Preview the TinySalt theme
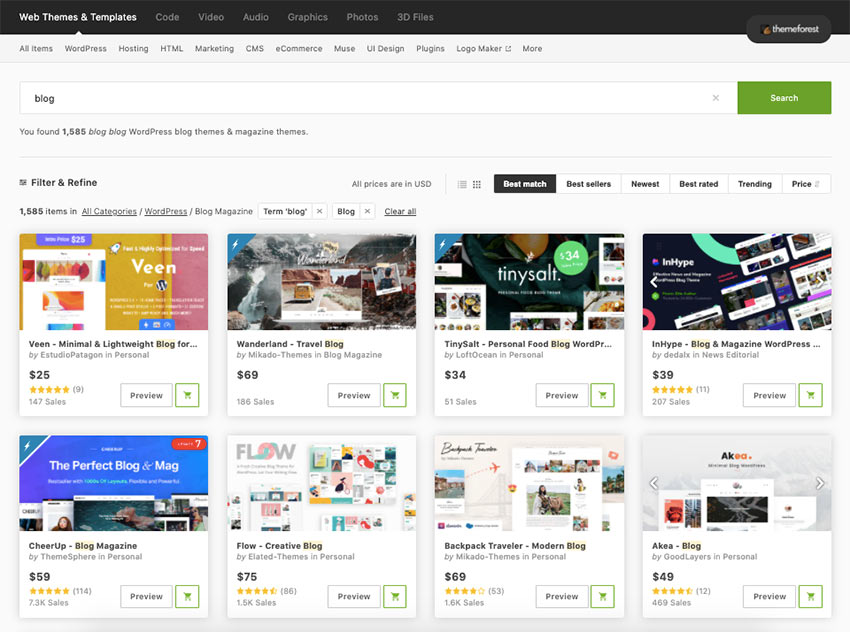Image resolution: width=850 pixels, height=632 pixels. point(562,395)
